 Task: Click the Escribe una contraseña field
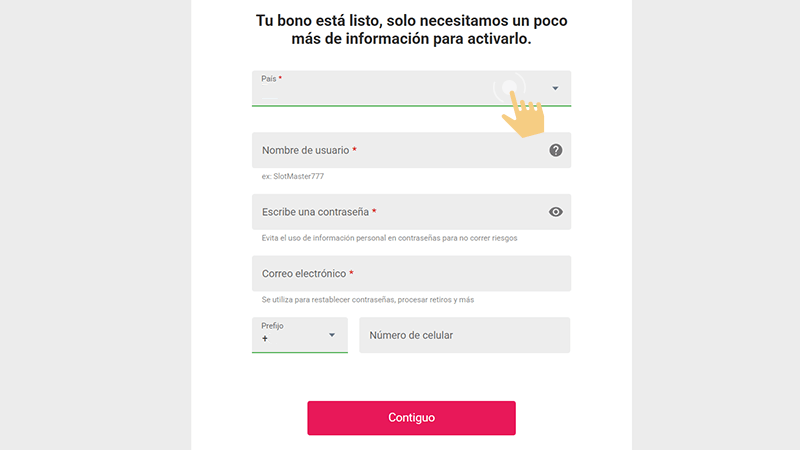(411, 212)
